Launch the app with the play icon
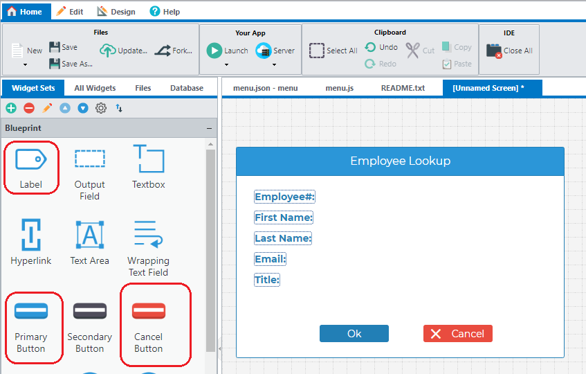Screen dimensions: 586x374 tap(215, 50)
